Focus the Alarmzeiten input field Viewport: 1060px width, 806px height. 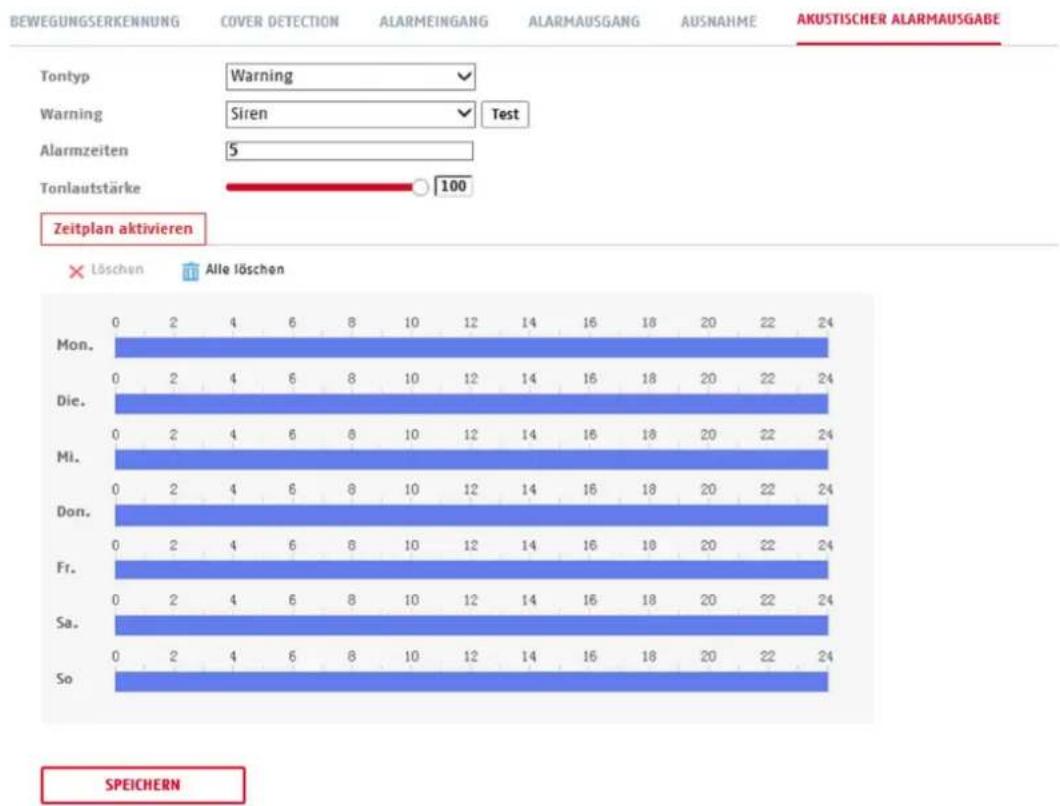350,150
